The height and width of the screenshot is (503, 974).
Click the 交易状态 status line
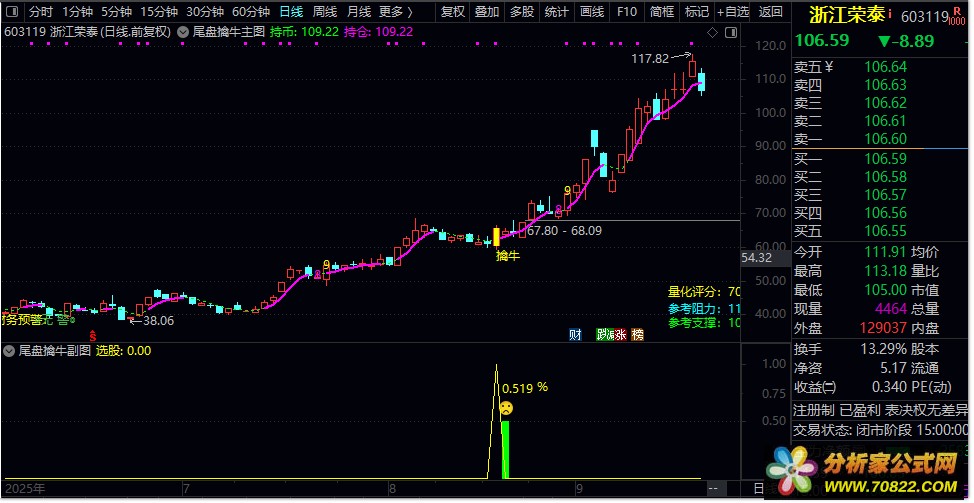click(880, 430)
